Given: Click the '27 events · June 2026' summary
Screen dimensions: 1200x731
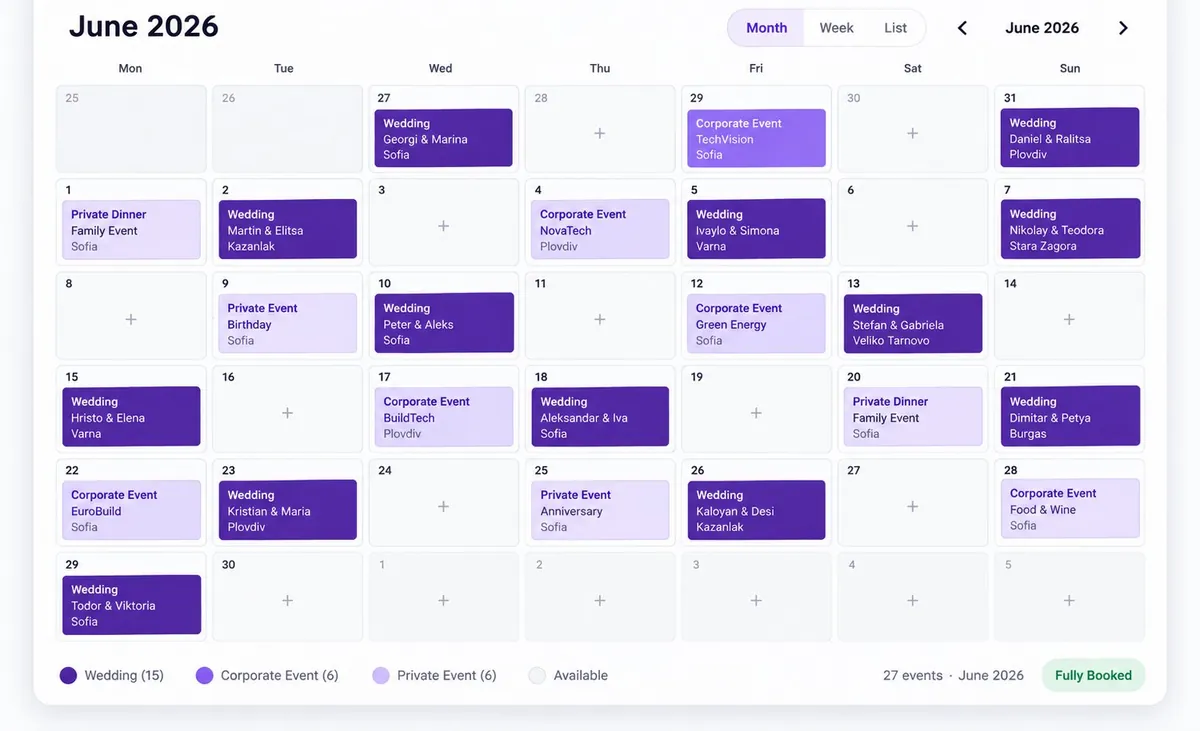Looking at the screenshot, I should pos(953,675).
